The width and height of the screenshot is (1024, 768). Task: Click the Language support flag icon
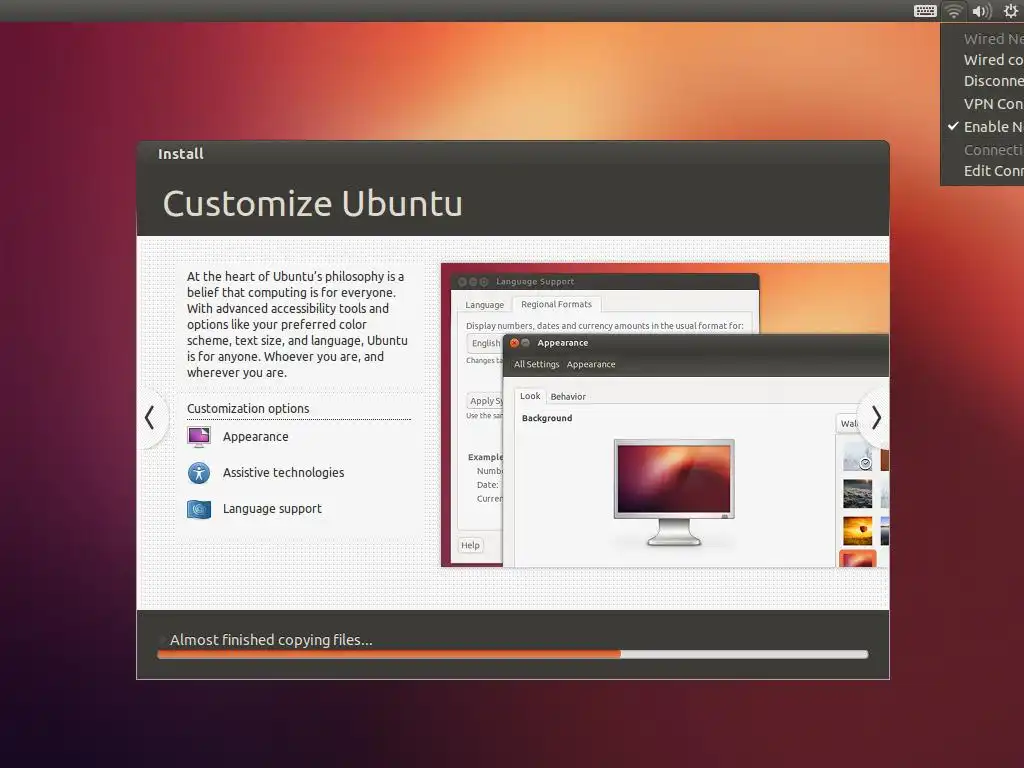click(x=199, y=509)
